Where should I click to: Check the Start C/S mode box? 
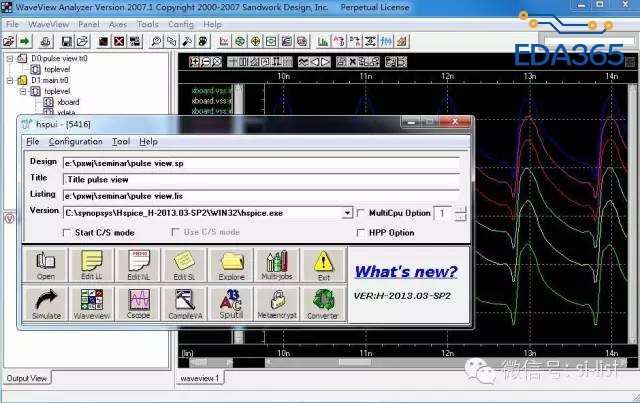[x=66, y=232]
